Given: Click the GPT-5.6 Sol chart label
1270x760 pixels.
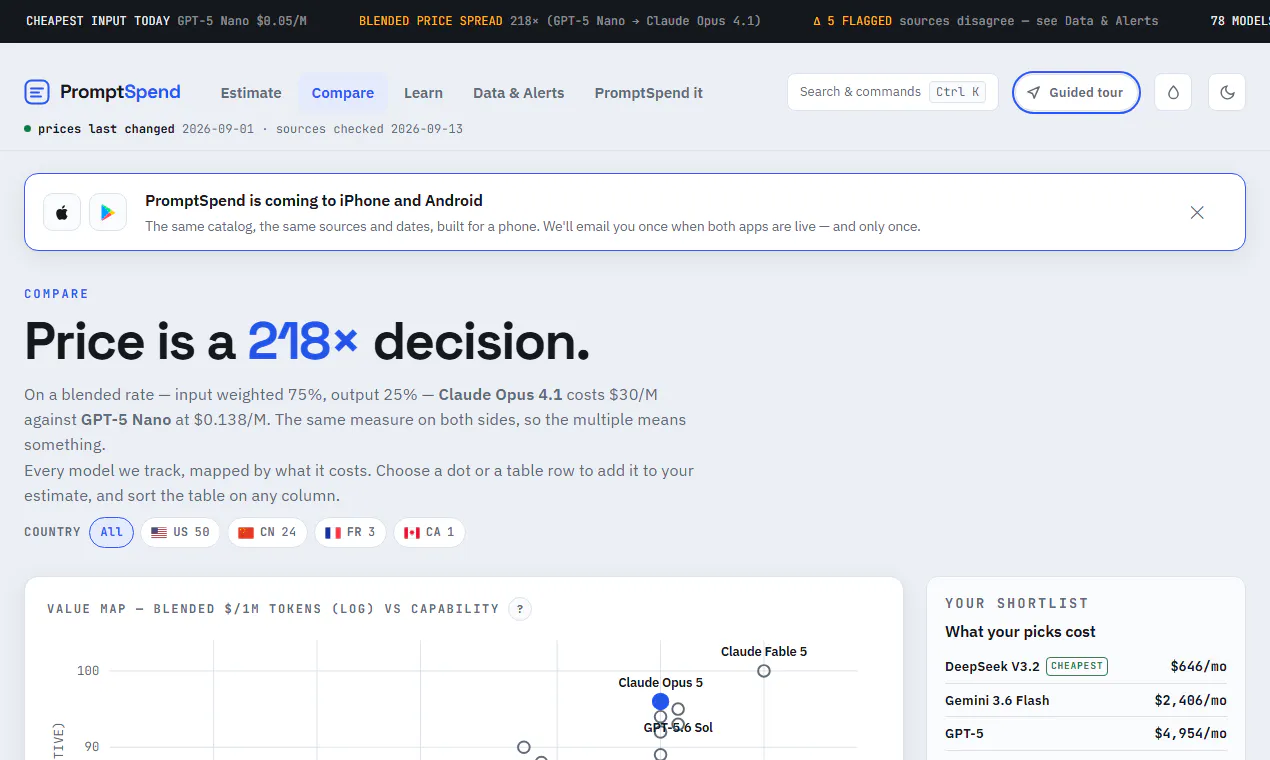Looking at the screenshot, I should [x=678, y=728].
